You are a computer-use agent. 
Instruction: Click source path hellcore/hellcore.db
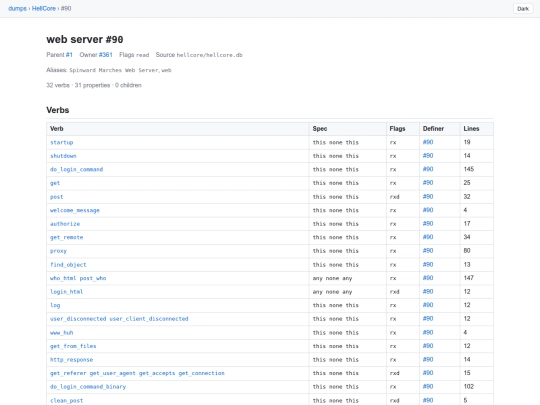click(x=209, y=55)
